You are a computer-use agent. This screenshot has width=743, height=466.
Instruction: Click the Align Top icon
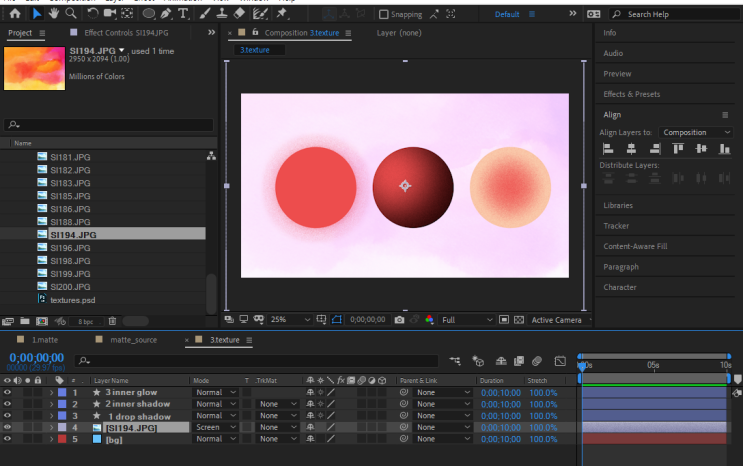pyautogui.click(x=679, y=148)
